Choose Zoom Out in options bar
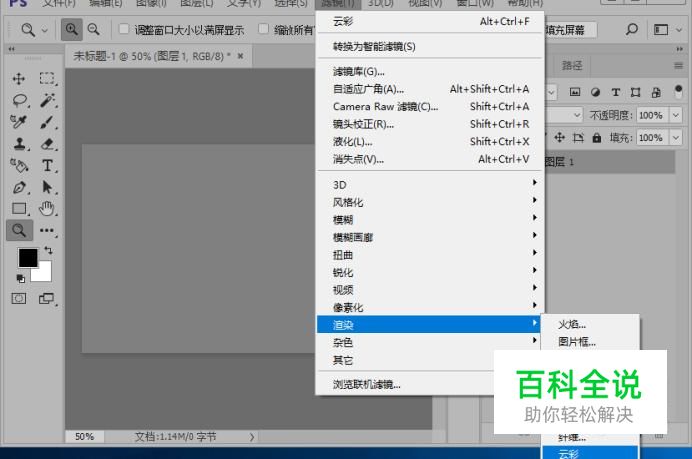692x459 pixels. tap(94, 30)
